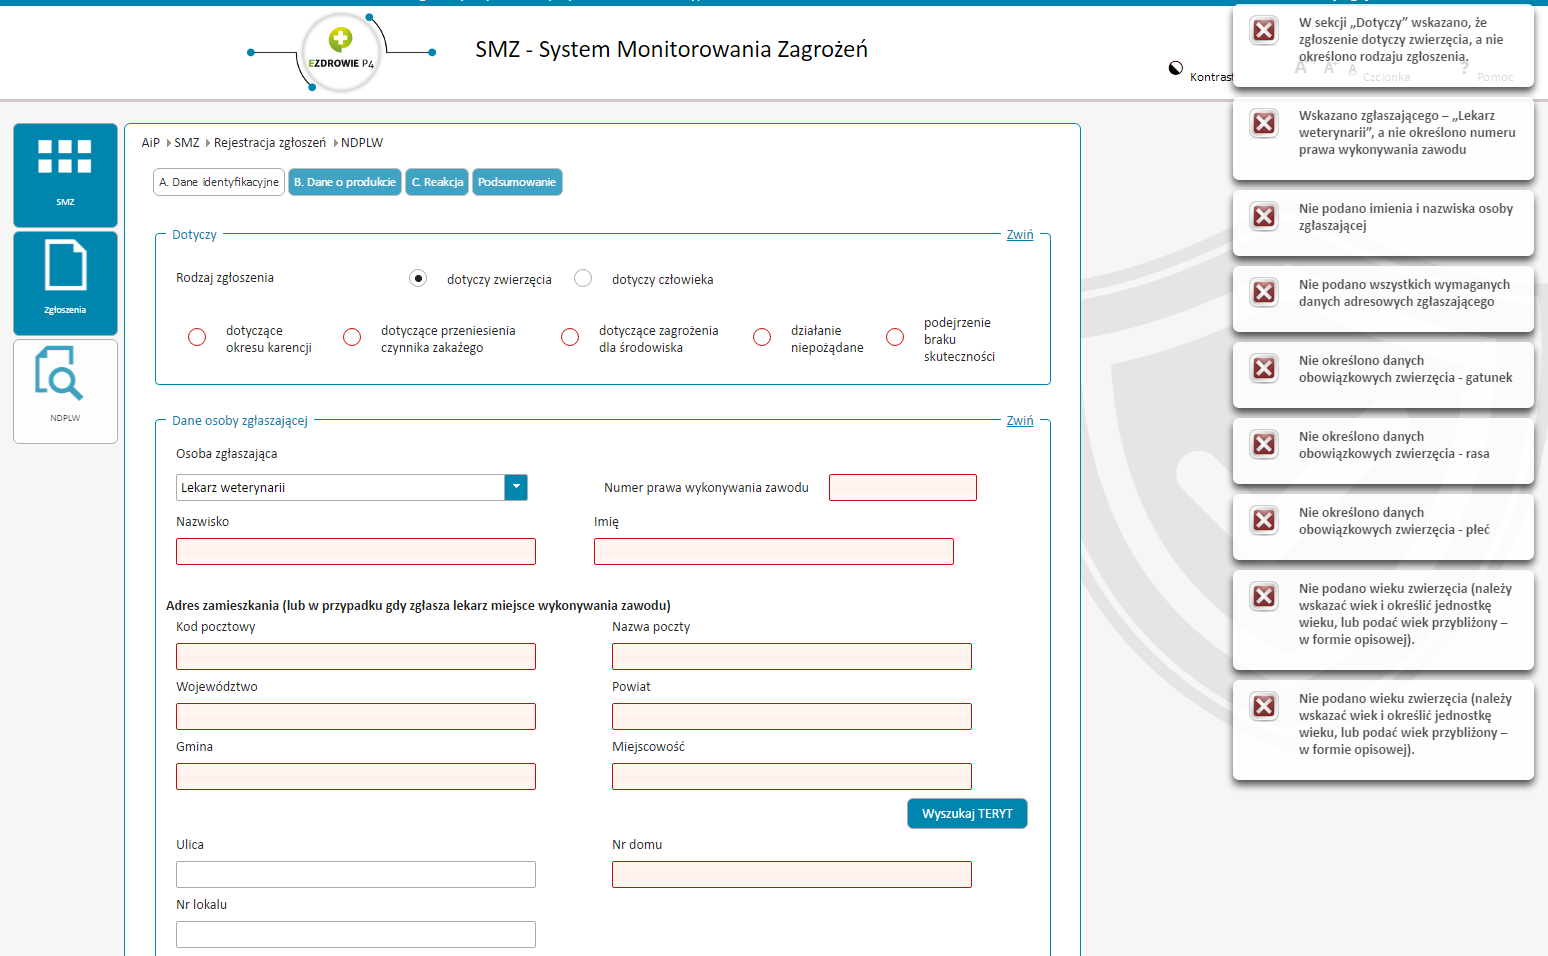Switch to 'B. Dane o produkcie' tab

pyautogui.click(x=345, y=182)
